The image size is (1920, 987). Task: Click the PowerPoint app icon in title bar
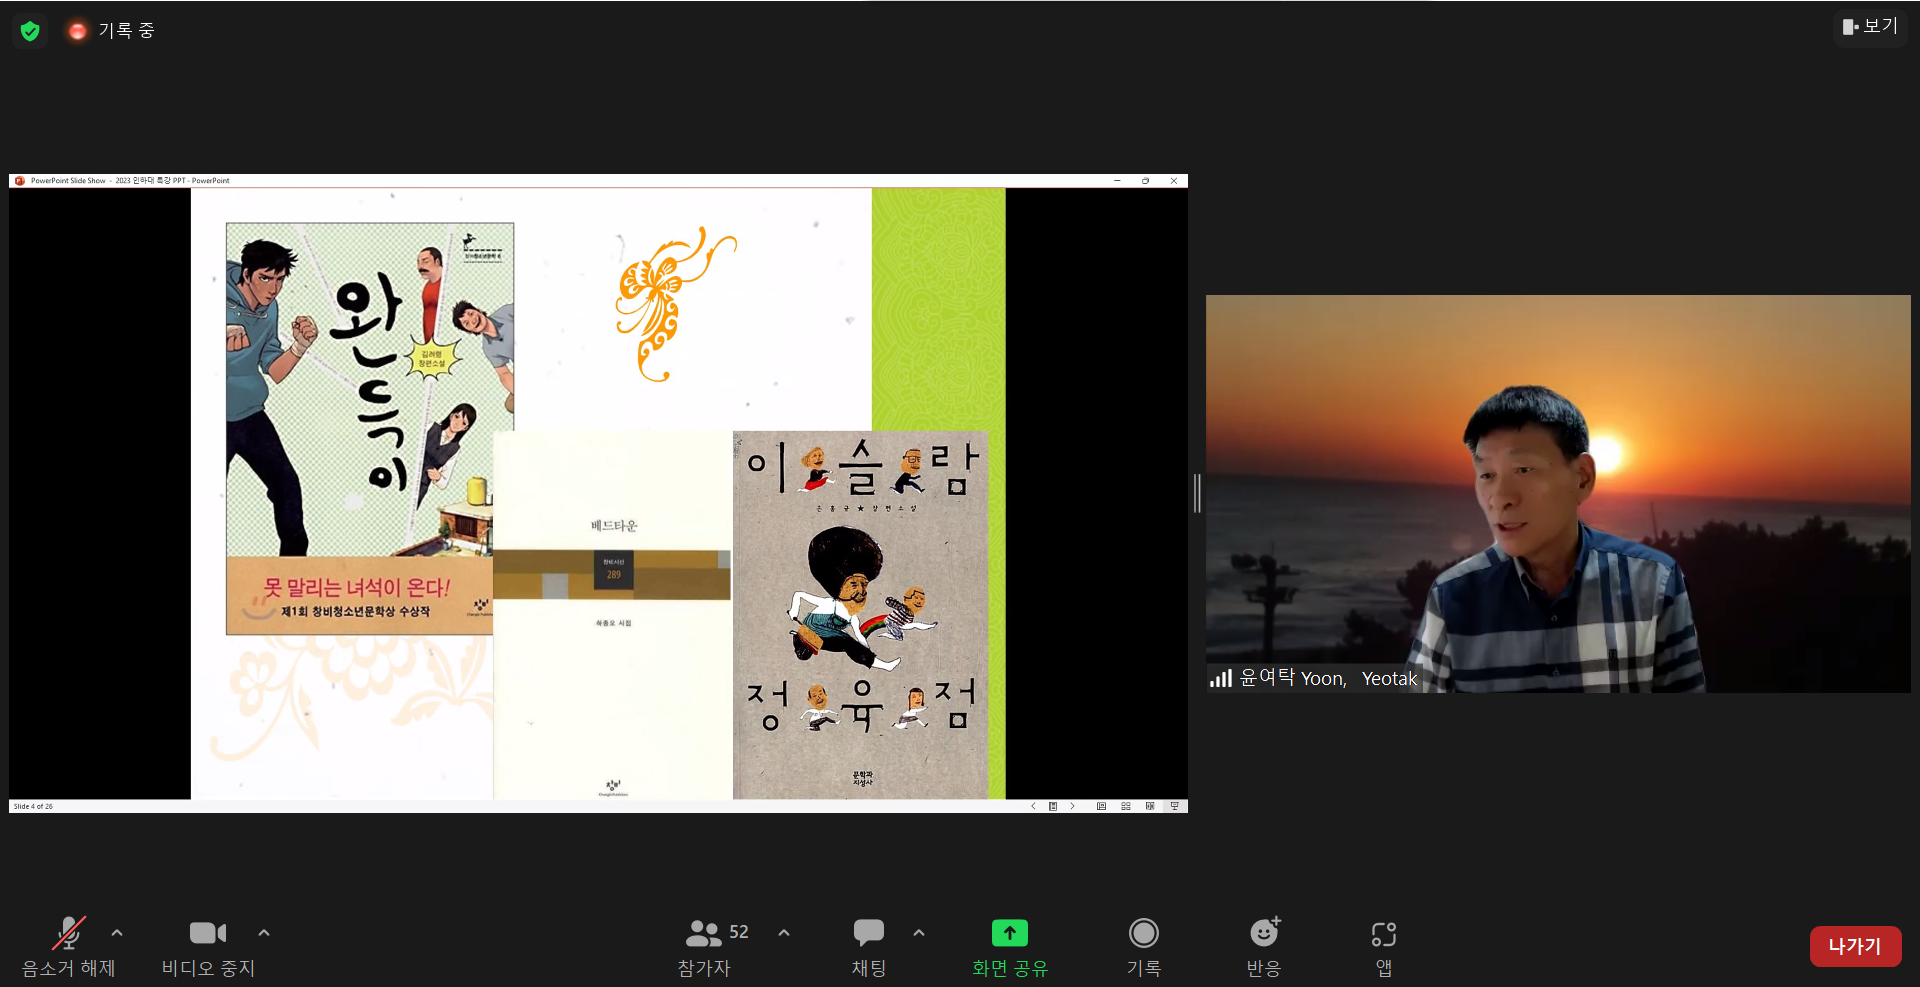tap(19, 181)
